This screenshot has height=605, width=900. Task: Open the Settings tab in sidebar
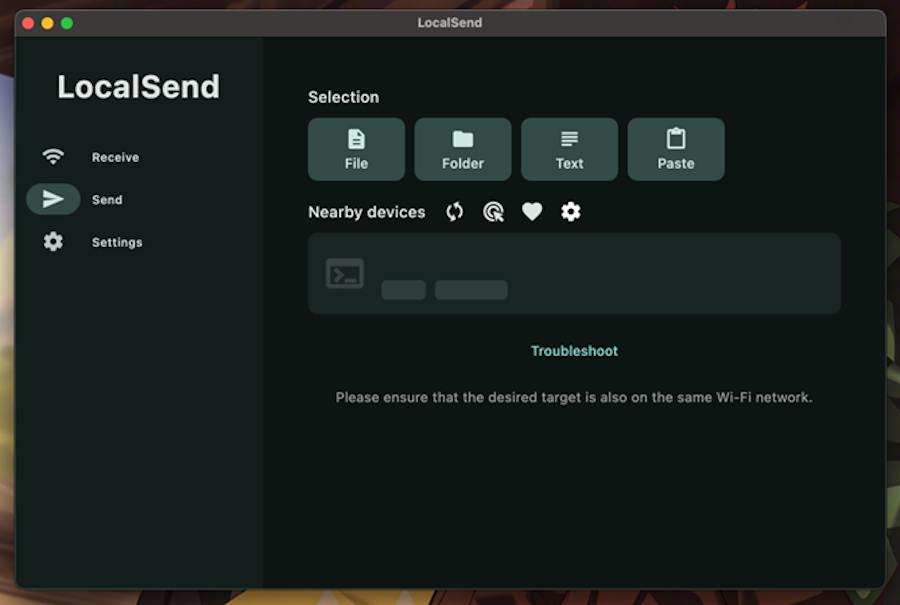(91, 242)
